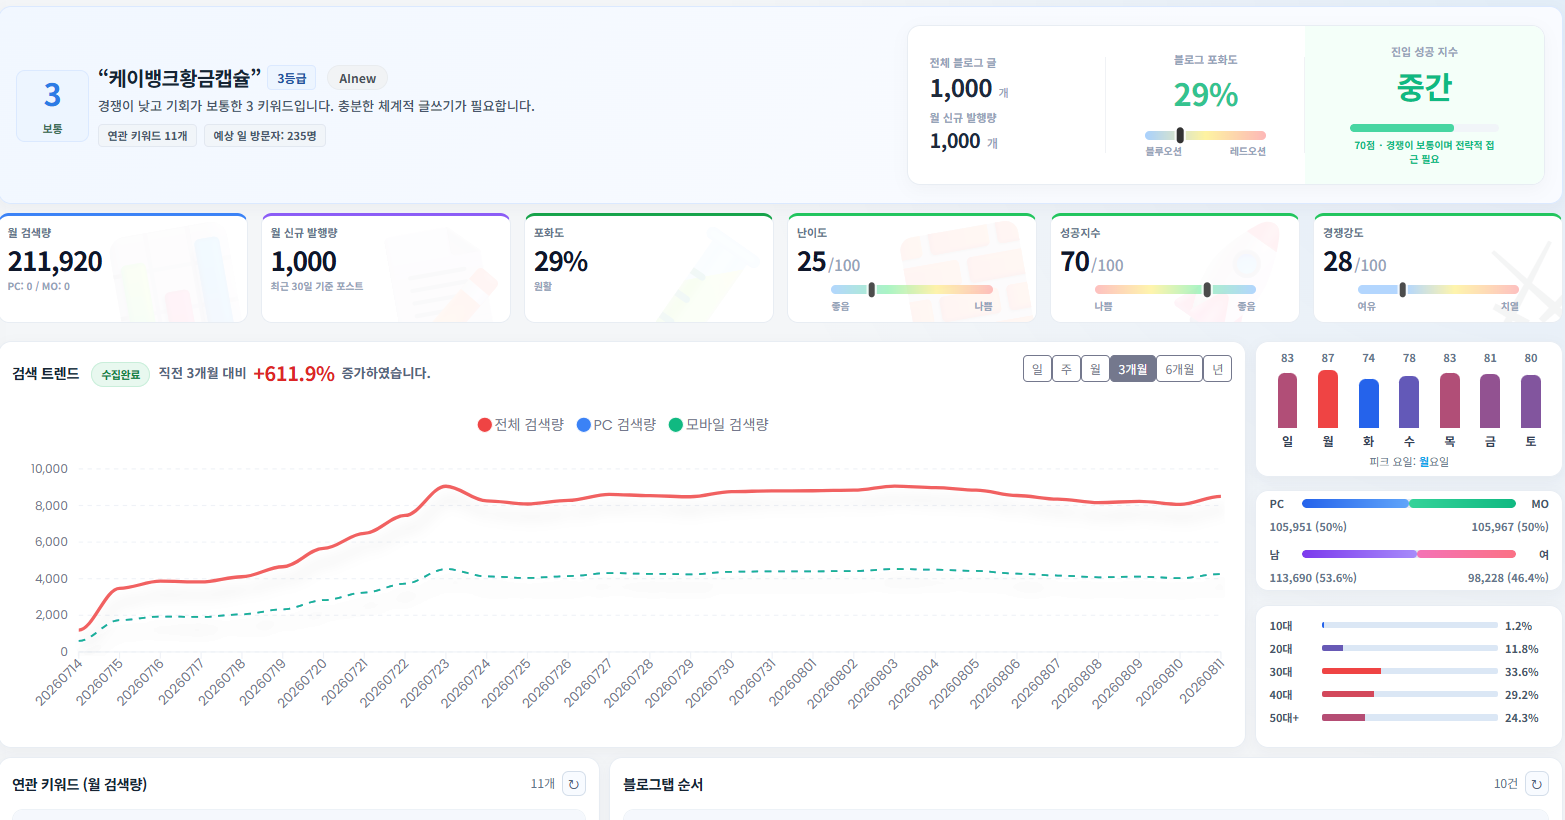Switch trend range to 일

pyautogui.click(x=1037, y=369)
